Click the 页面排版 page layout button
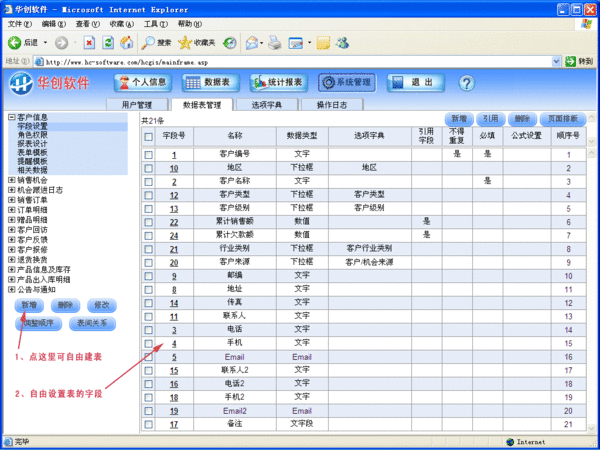Viewport: 600px width, 450px height. [563, 119]
